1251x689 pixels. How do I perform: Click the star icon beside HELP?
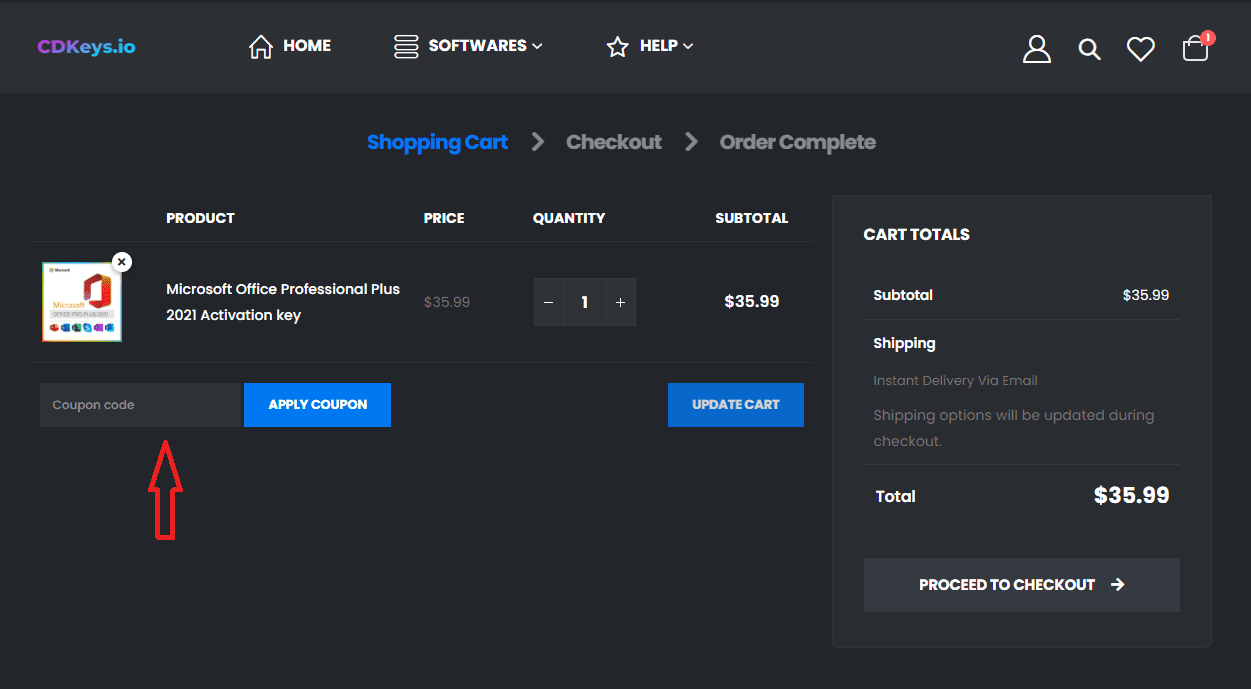coord(618,47)
